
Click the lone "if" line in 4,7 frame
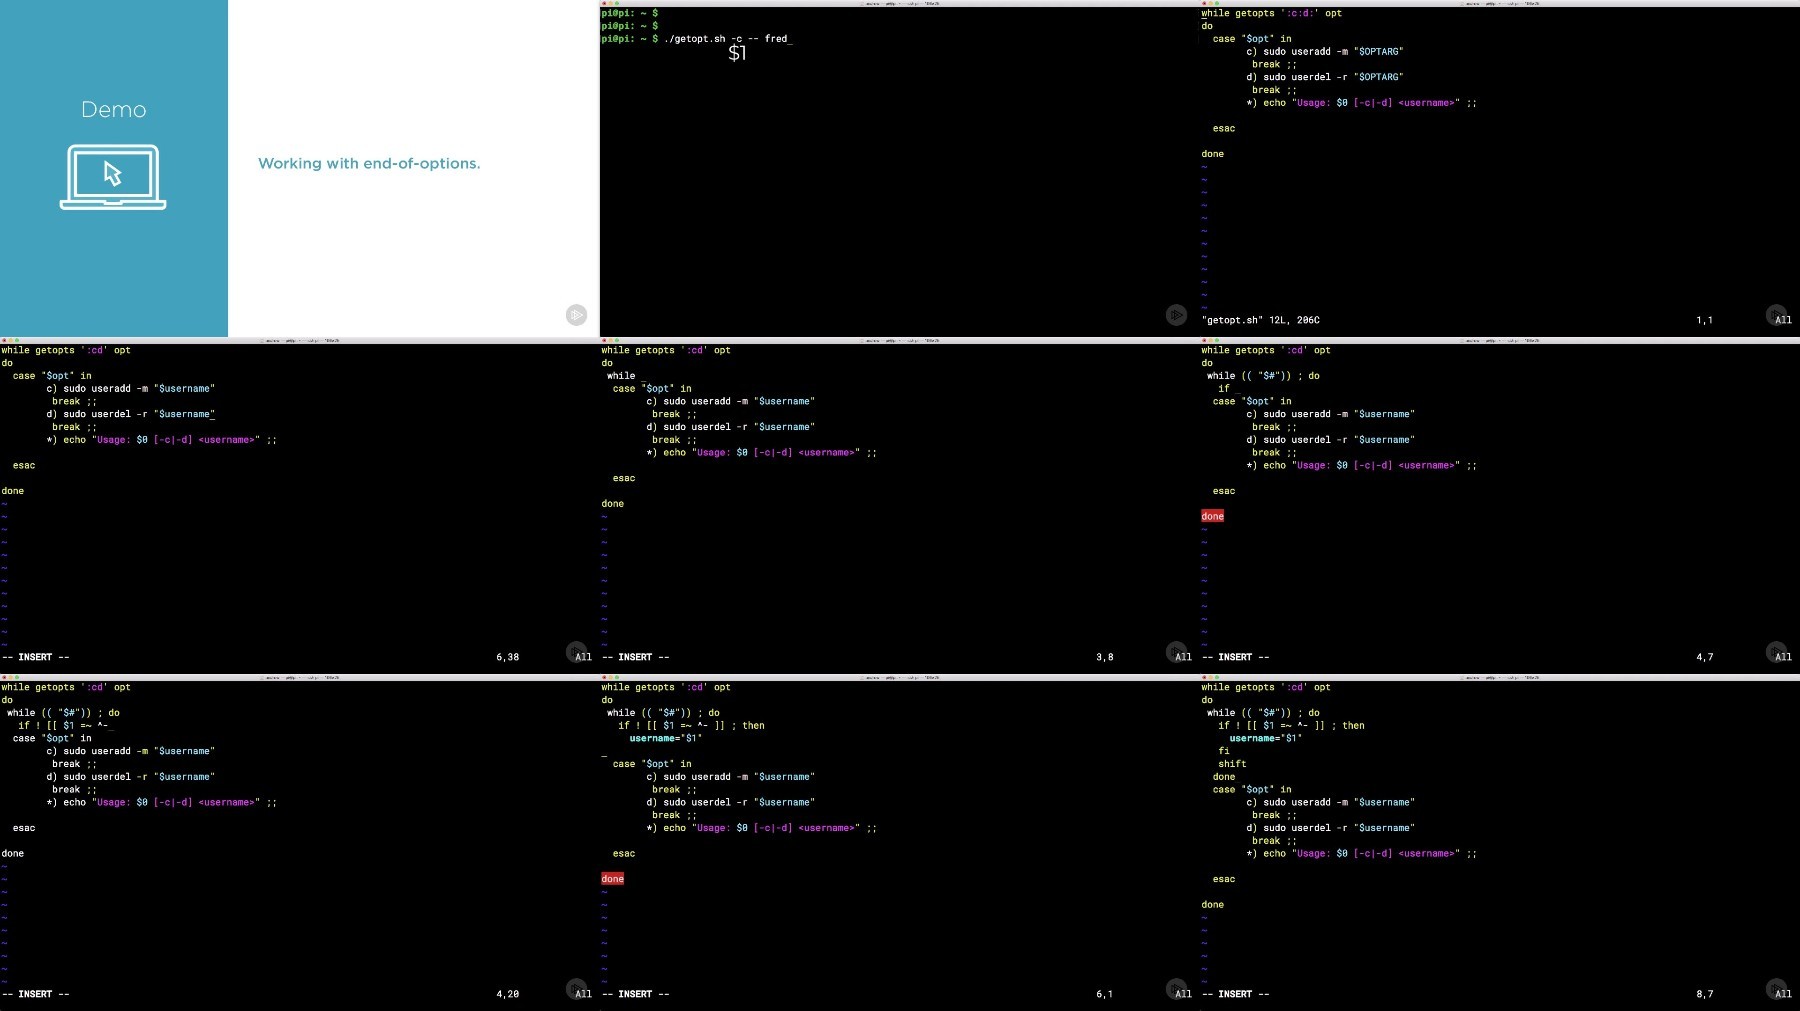tap(1224, 389)
